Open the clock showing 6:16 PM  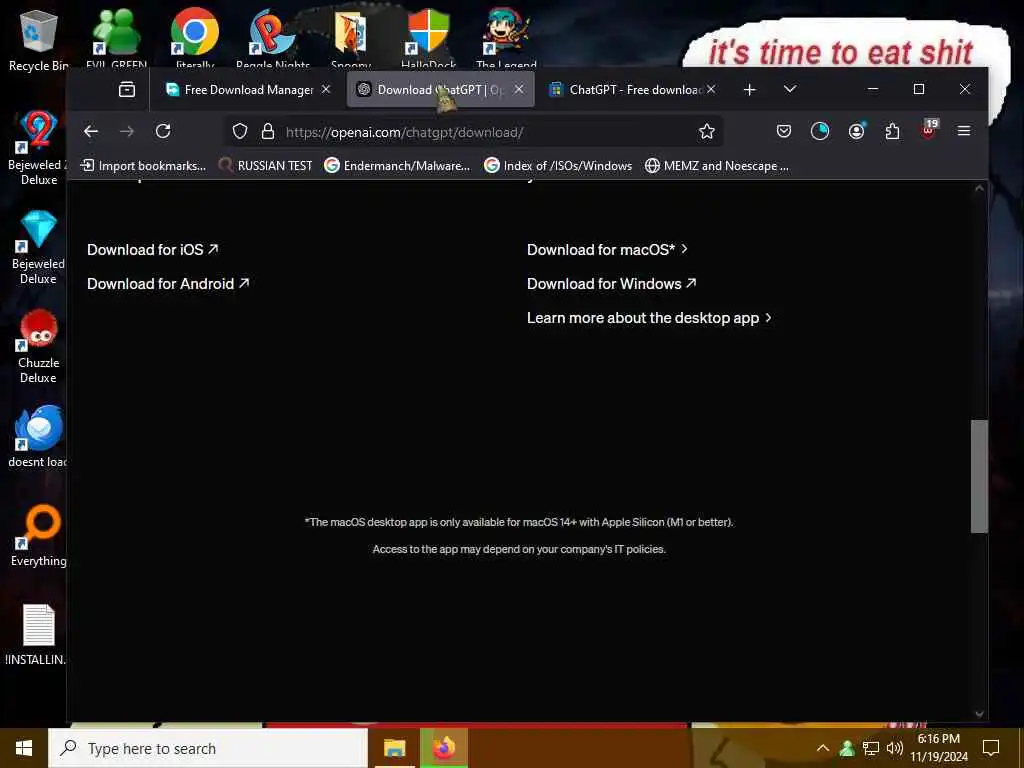[x=939, y=748]
